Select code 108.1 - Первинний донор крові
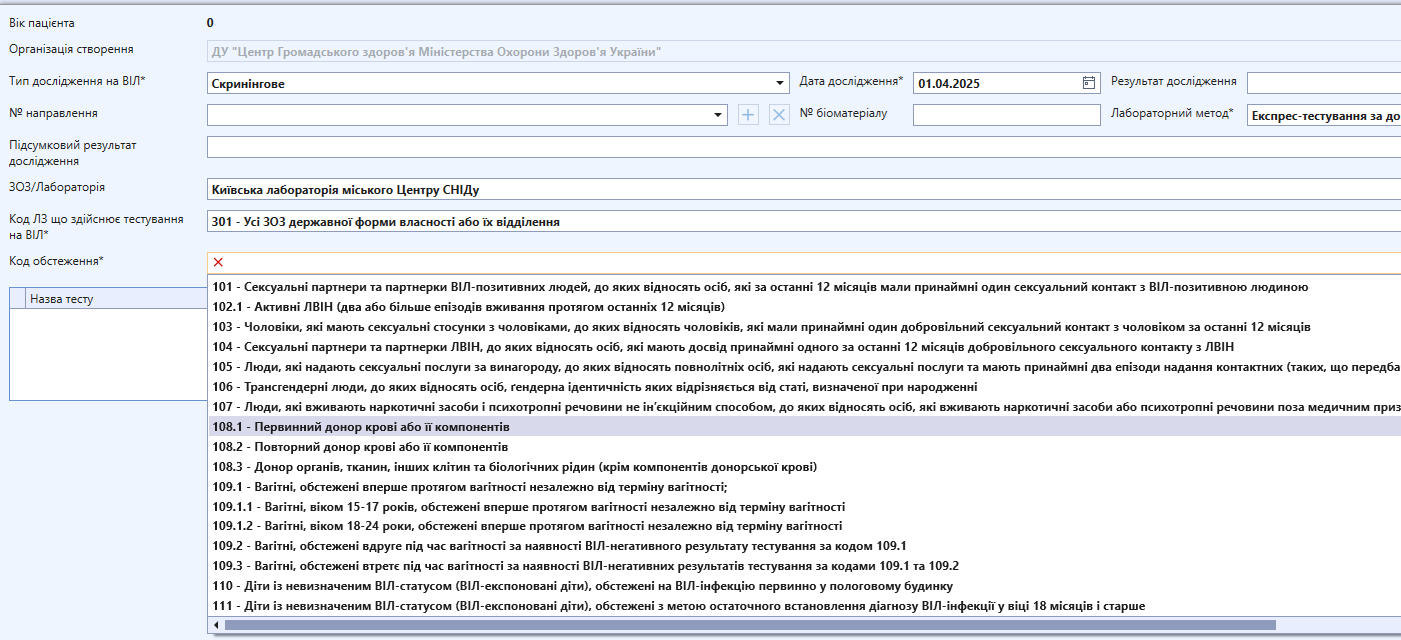 [804, 427]
